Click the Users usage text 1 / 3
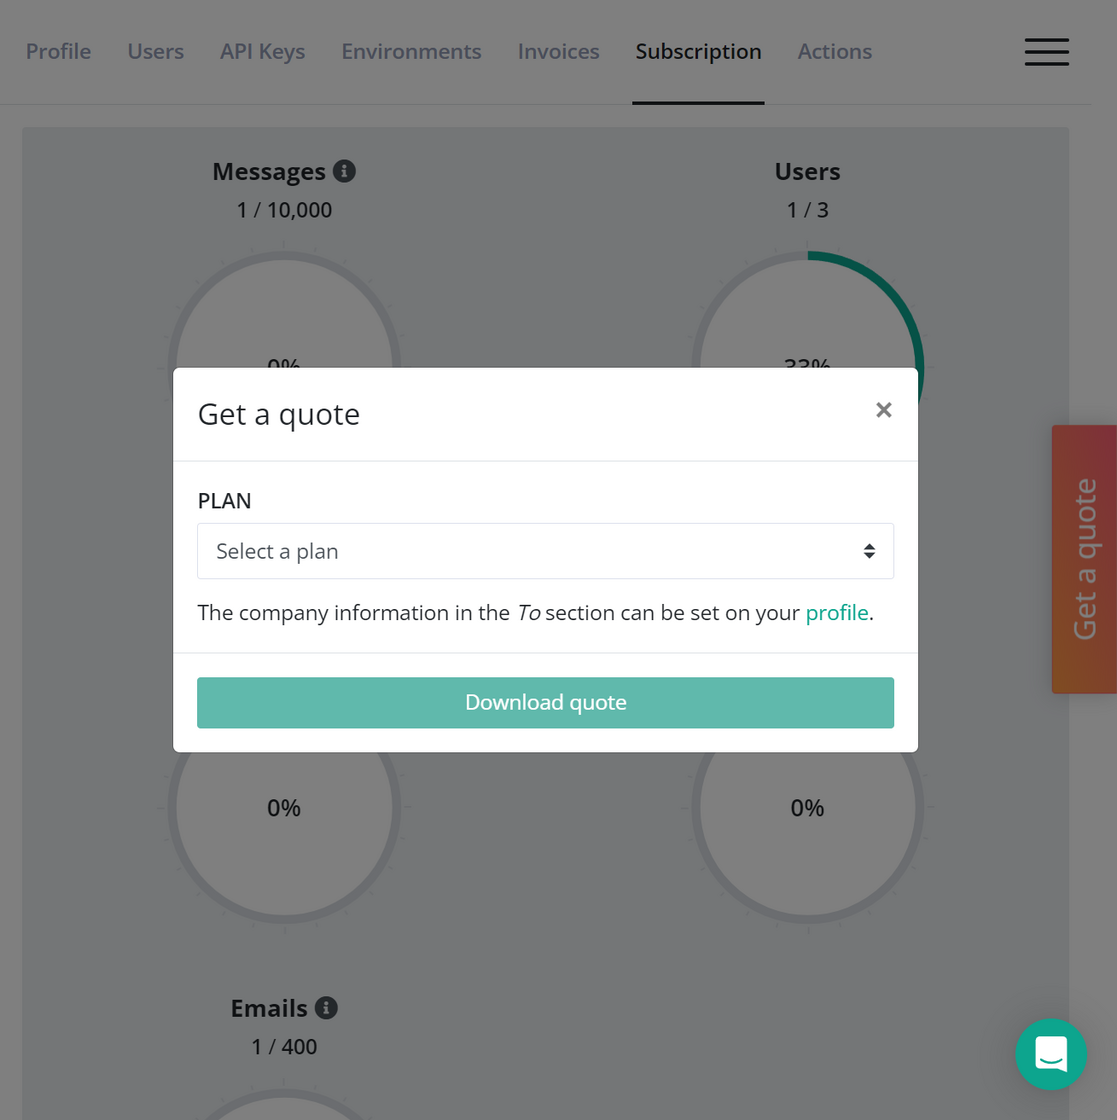Viewport: 1117px width, 1120px height. point(808,210)
